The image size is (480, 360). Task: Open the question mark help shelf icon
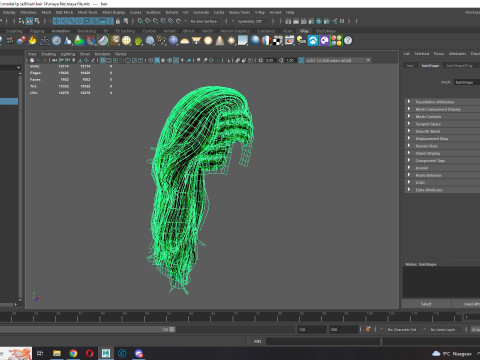coord(348,41)
